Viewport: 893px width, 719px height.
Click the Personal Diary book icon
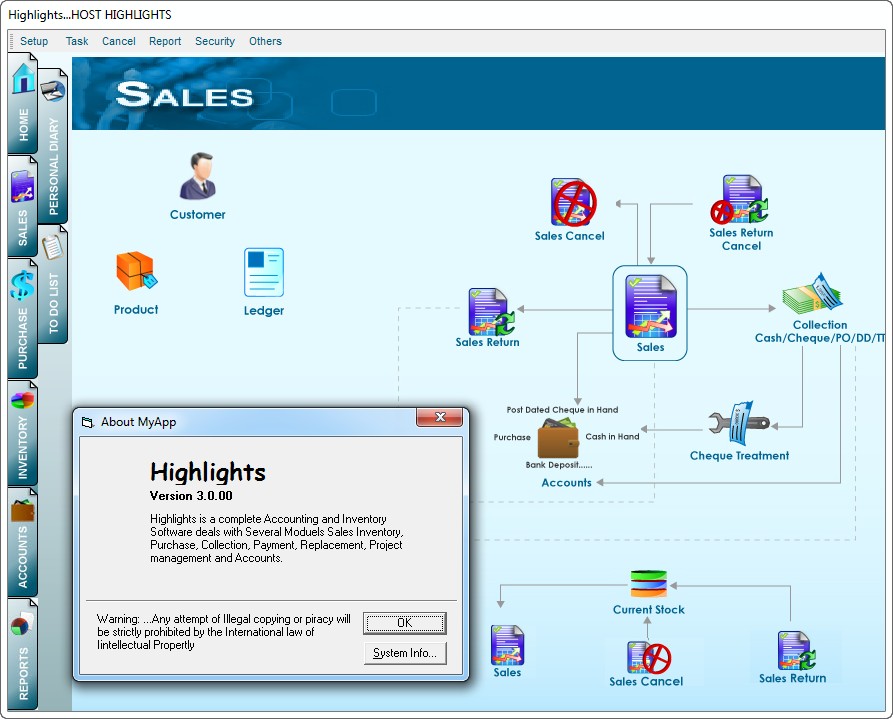coord(53,90)
